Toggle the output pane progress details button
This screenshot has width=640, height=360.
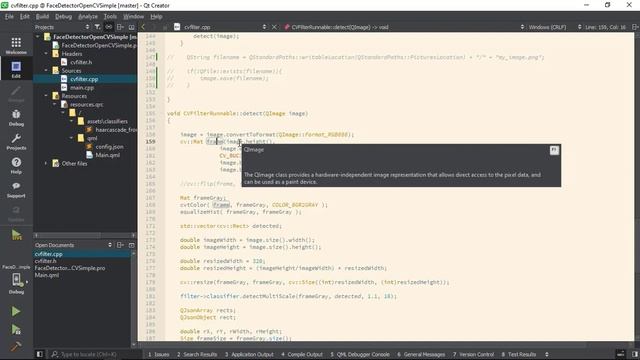point(620,354)
